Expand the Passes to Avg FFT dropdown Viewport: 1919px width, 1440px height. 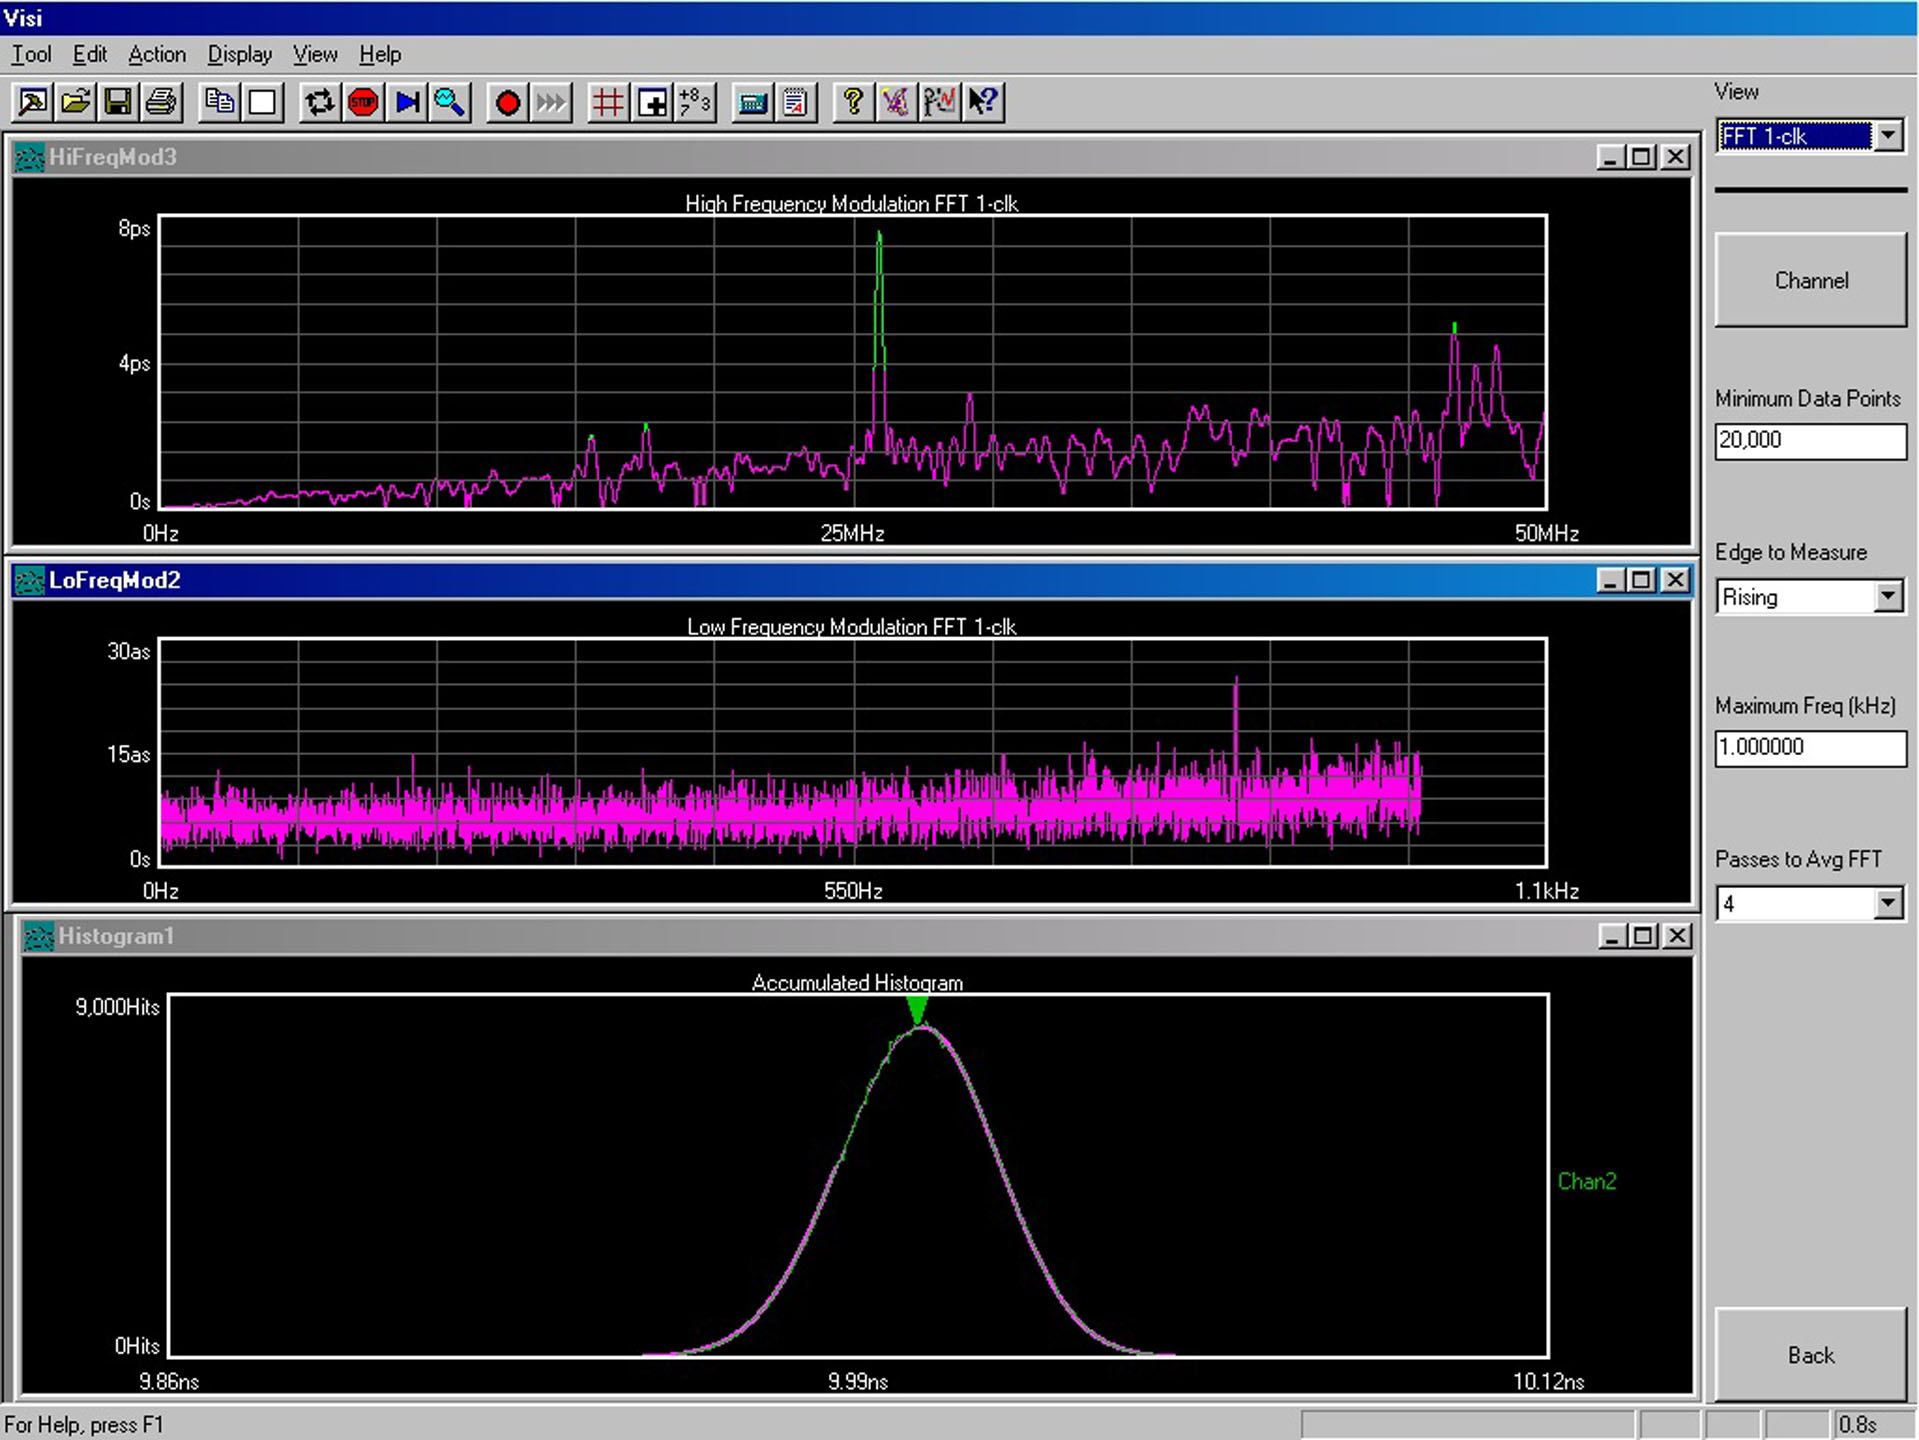click(1888, 904)
